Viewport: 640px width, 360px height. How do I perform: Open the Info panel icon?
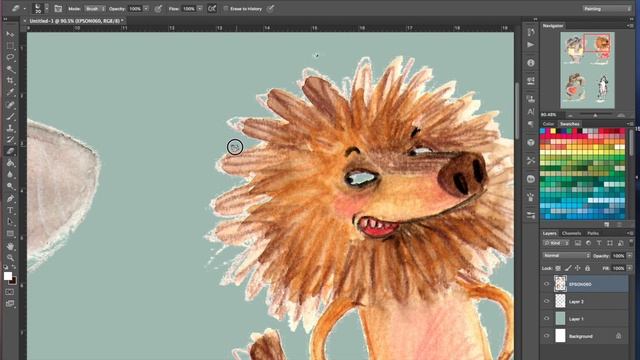tap(530, 63)
